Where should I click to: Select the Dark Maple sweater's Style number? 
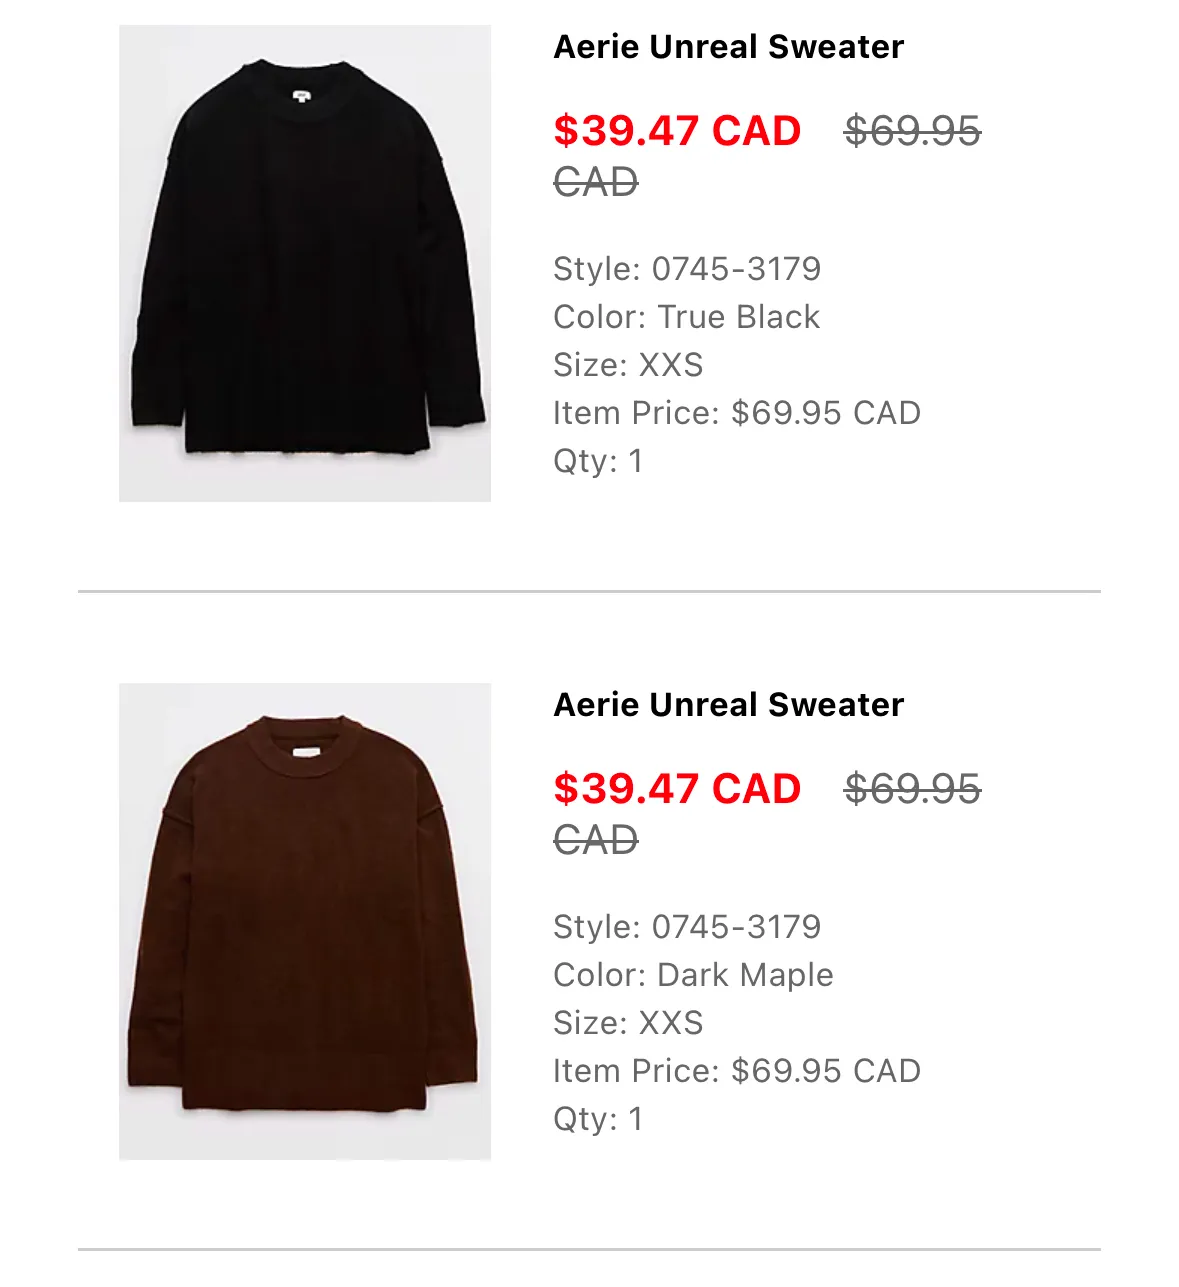click(687, 927)
